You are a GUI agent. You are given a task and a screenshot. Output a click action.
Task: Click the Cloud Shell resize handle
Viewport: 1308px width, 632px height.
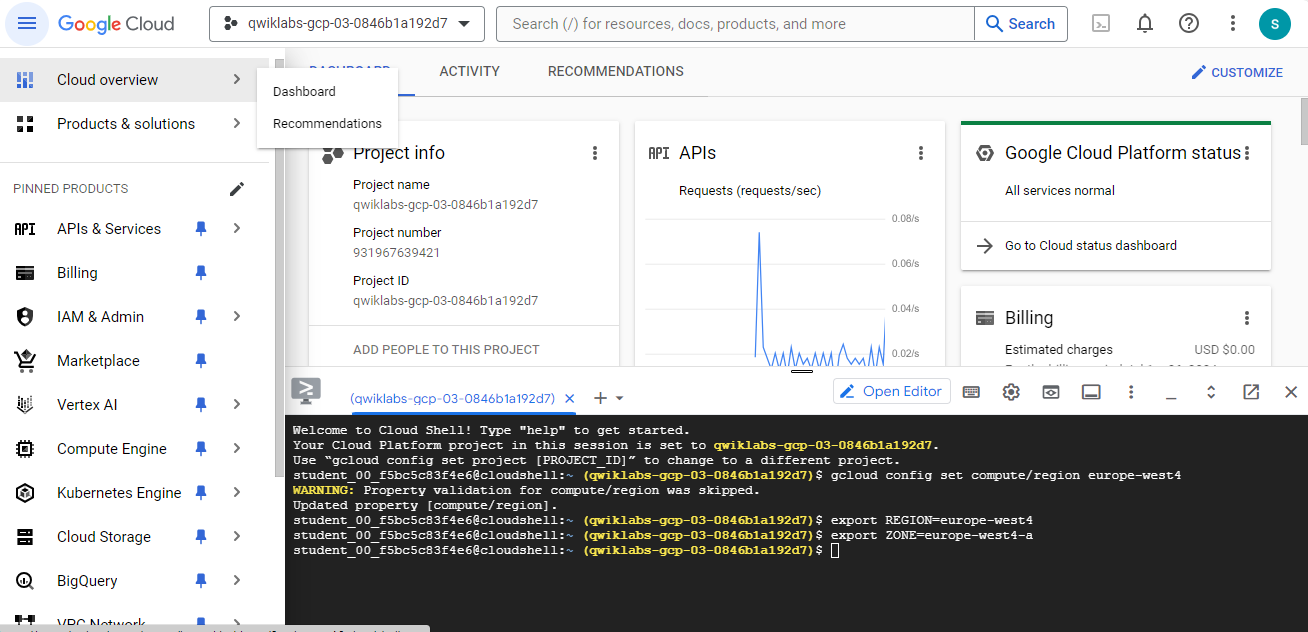[x=802, y=370]
